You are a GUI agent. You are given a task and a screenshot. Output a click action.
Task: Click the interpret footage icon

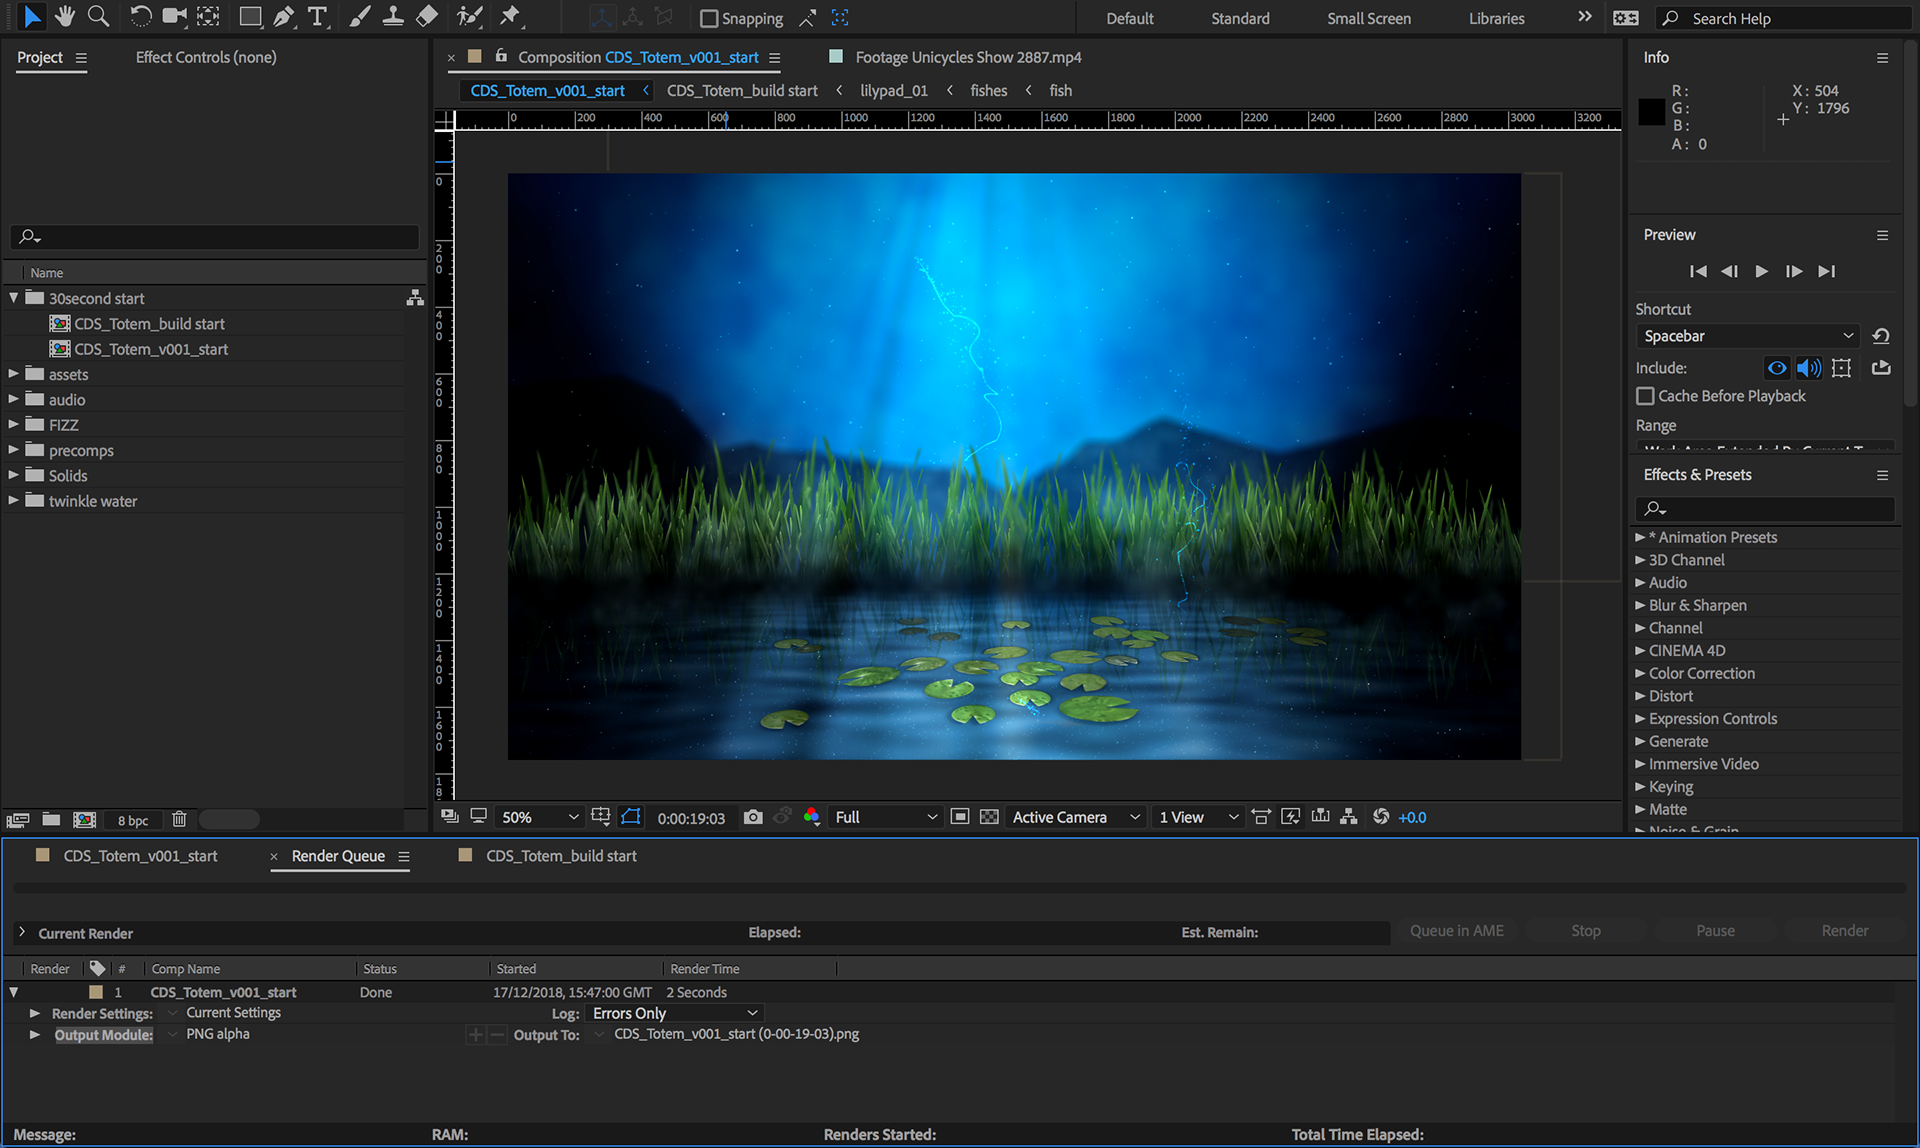pyautogui.click(x=18, y=820)
